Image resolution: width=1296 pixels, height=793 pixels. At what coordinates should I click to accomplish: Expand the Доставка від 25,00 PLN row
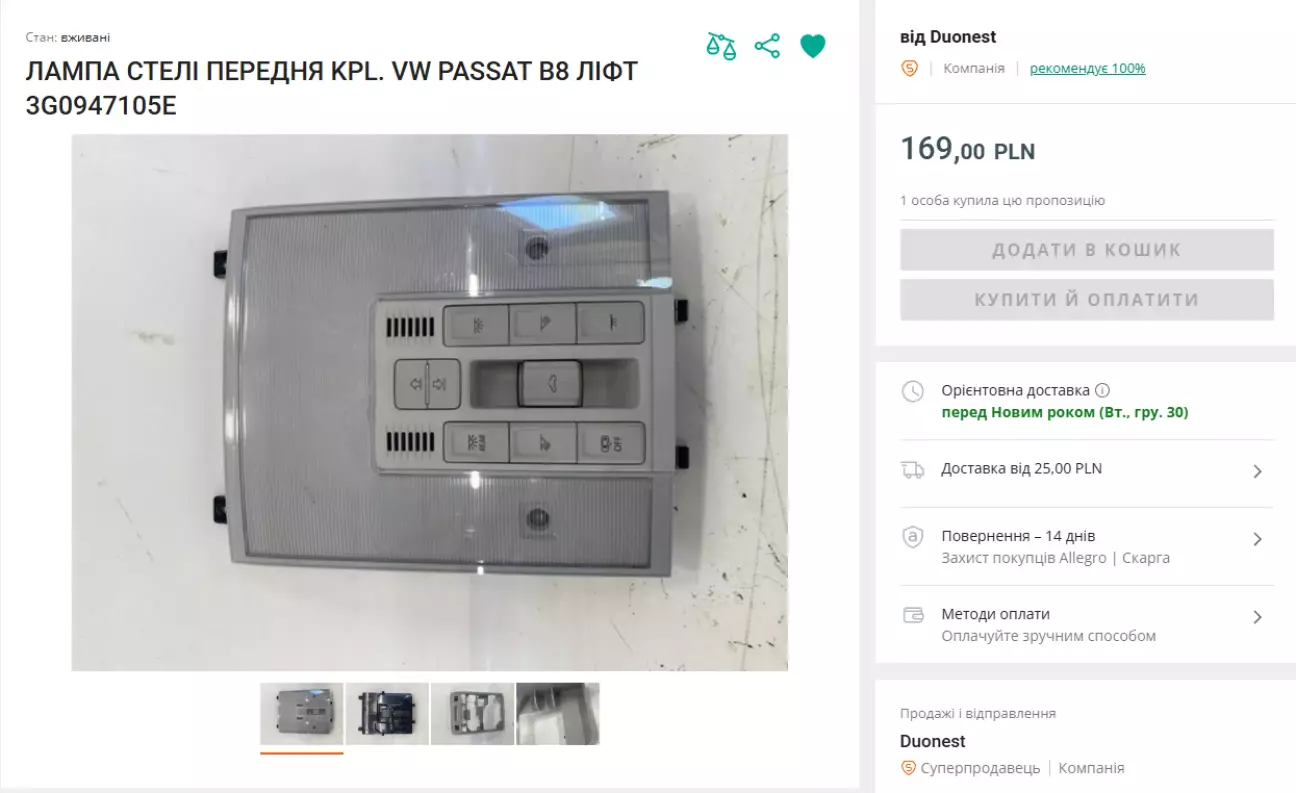coord(1087,470)
